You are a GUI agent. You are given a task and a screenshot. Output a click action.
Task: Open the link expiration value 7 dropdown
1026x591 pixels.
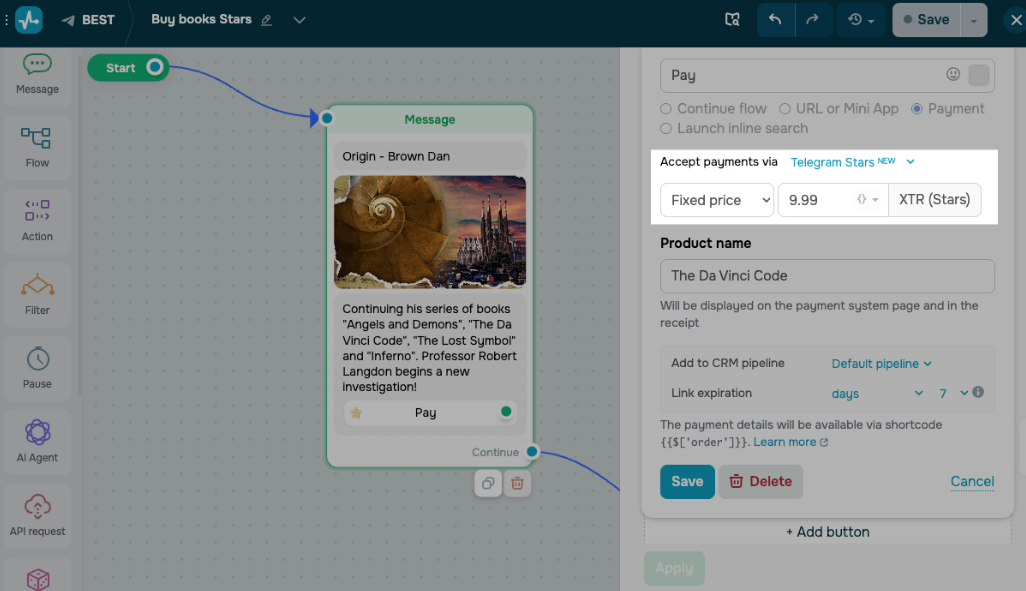pyautogui.click(x=953, y=393)
